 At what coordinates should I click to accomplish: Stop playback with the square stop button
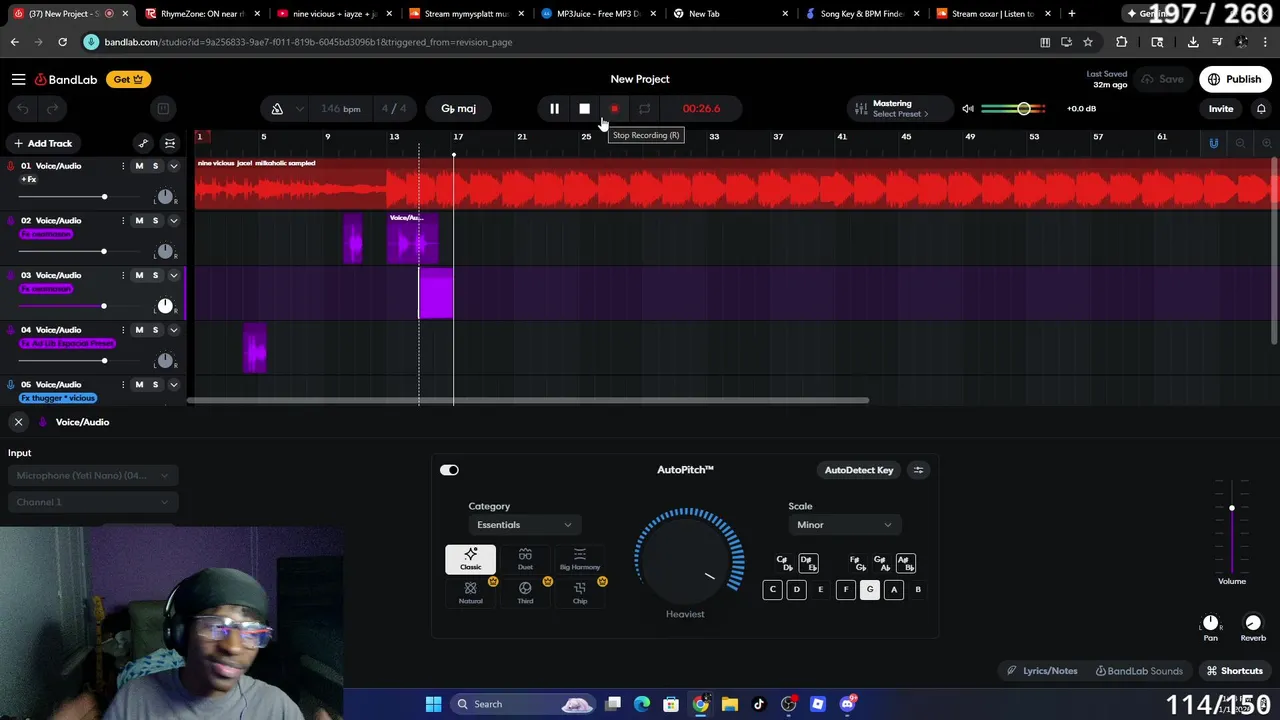pyautogui.click(x=584, y=108)
